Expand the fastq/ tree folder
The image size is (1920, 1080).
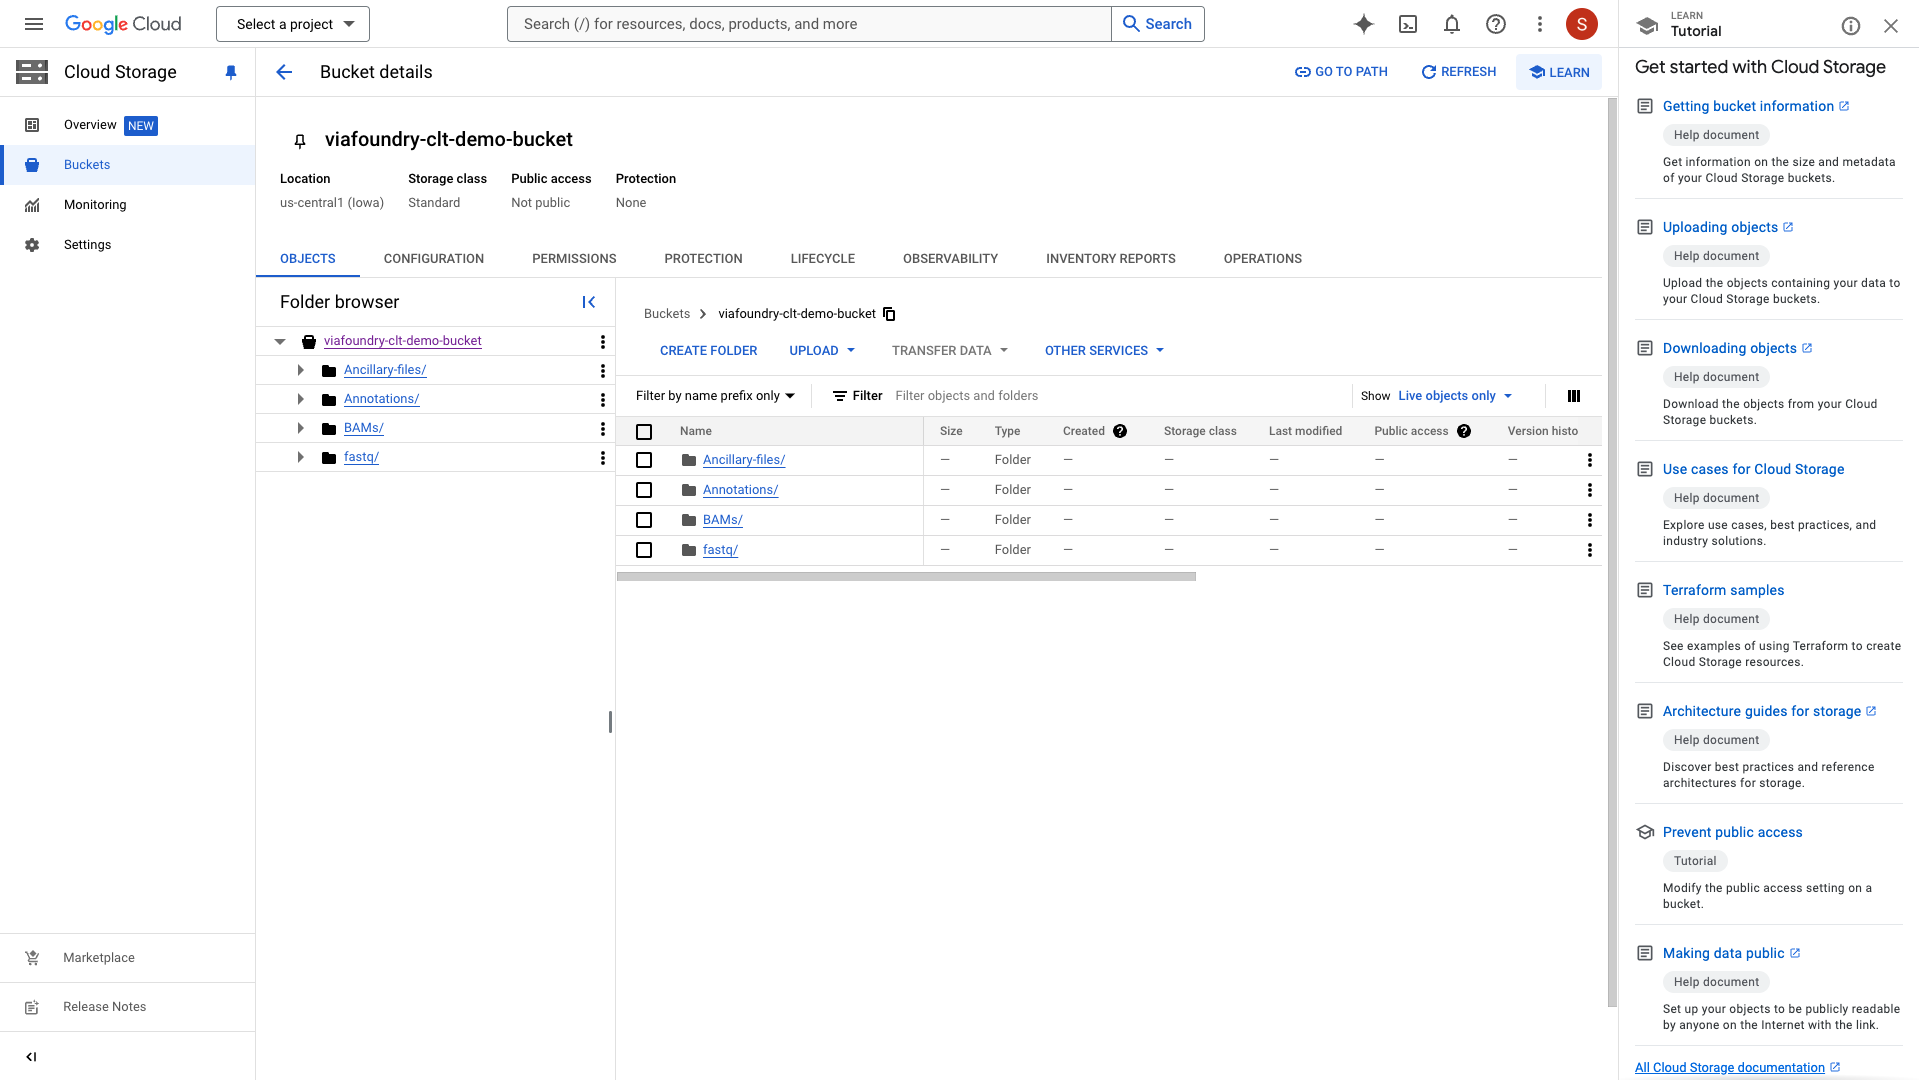click(x=300, y=457)
